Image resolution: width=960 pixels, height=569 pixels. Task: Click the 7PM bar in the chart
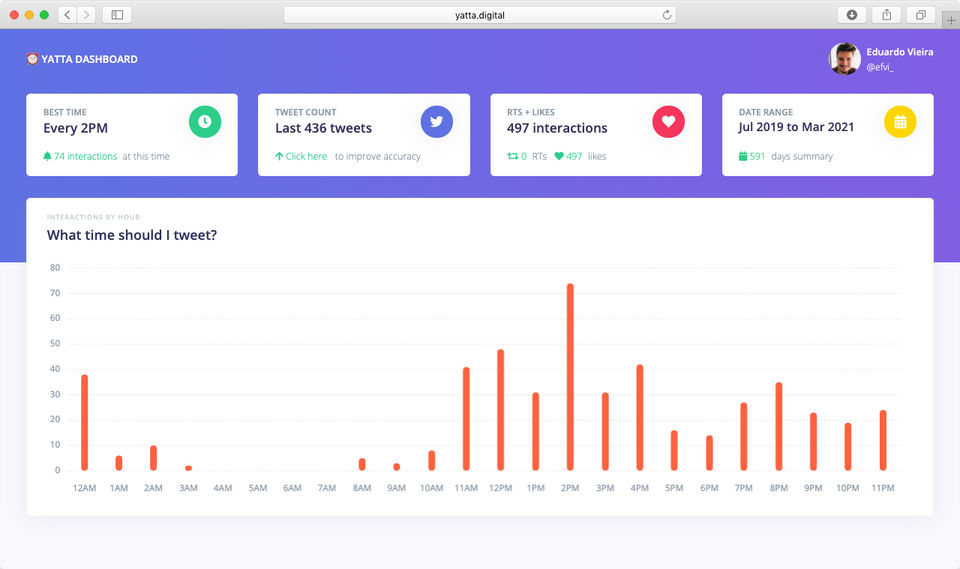[744, 436]
